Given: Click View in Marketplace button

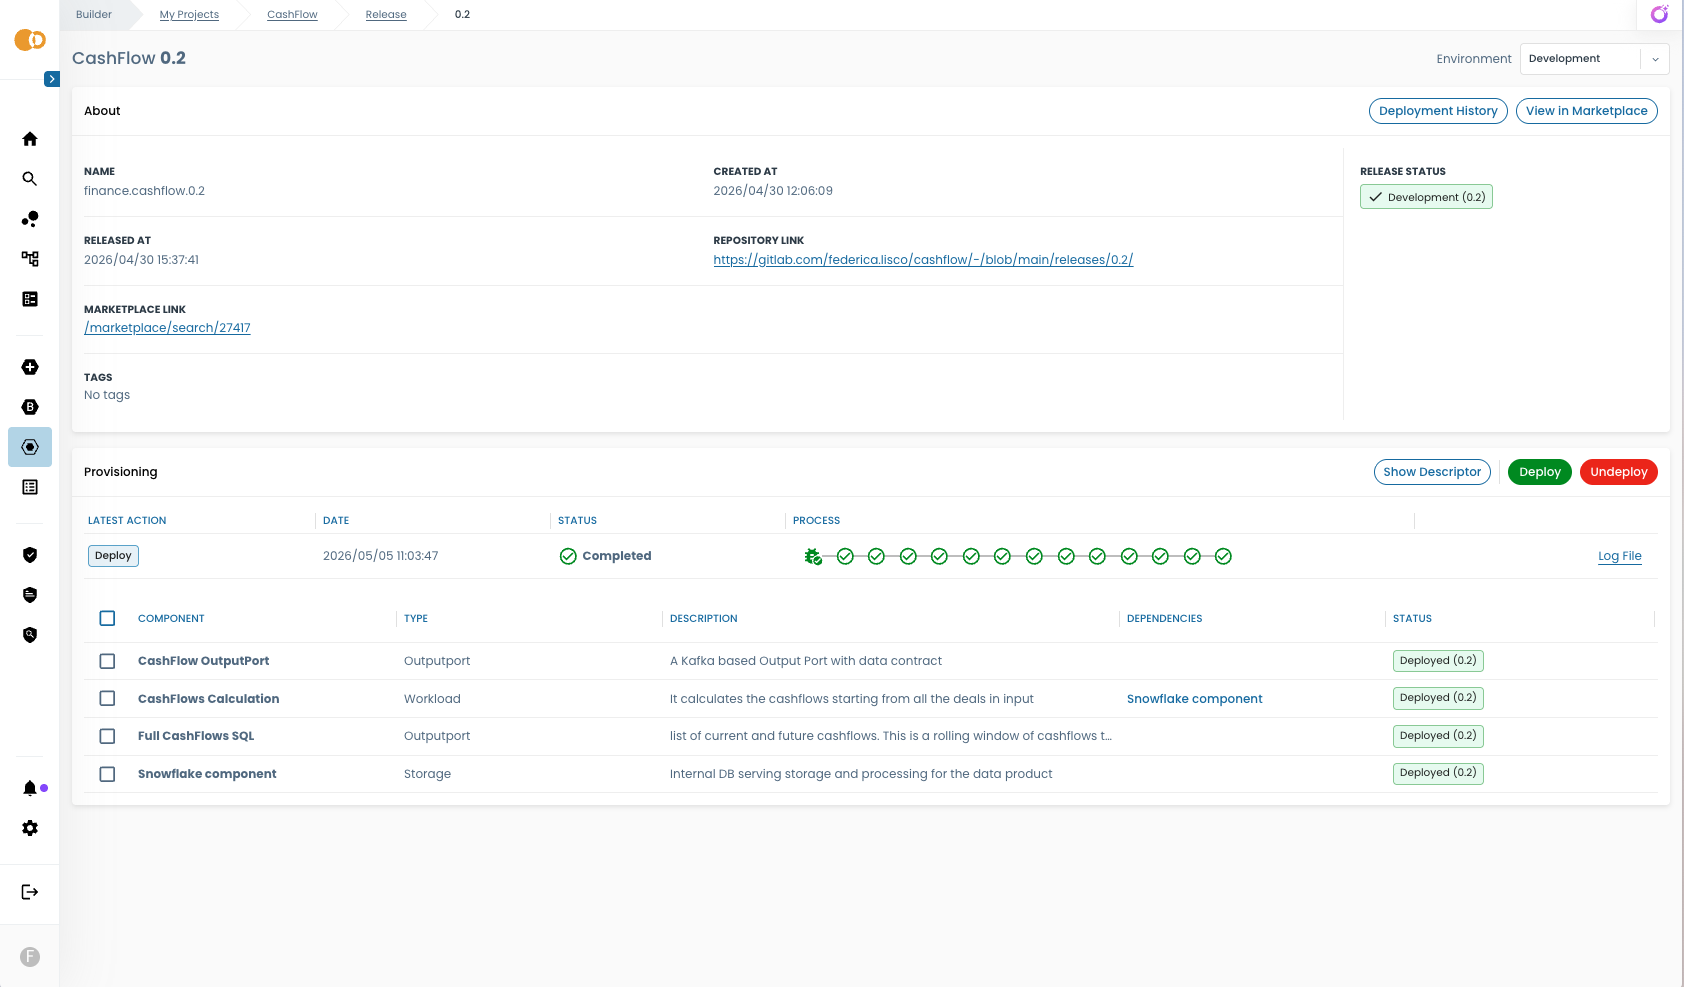Looking at the screenshot, I should coord(1586,111).
